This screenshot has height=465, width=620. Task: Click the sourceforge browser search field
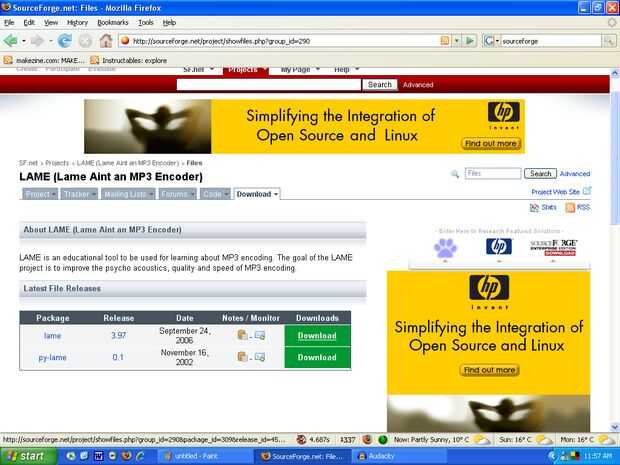(550, 41)
